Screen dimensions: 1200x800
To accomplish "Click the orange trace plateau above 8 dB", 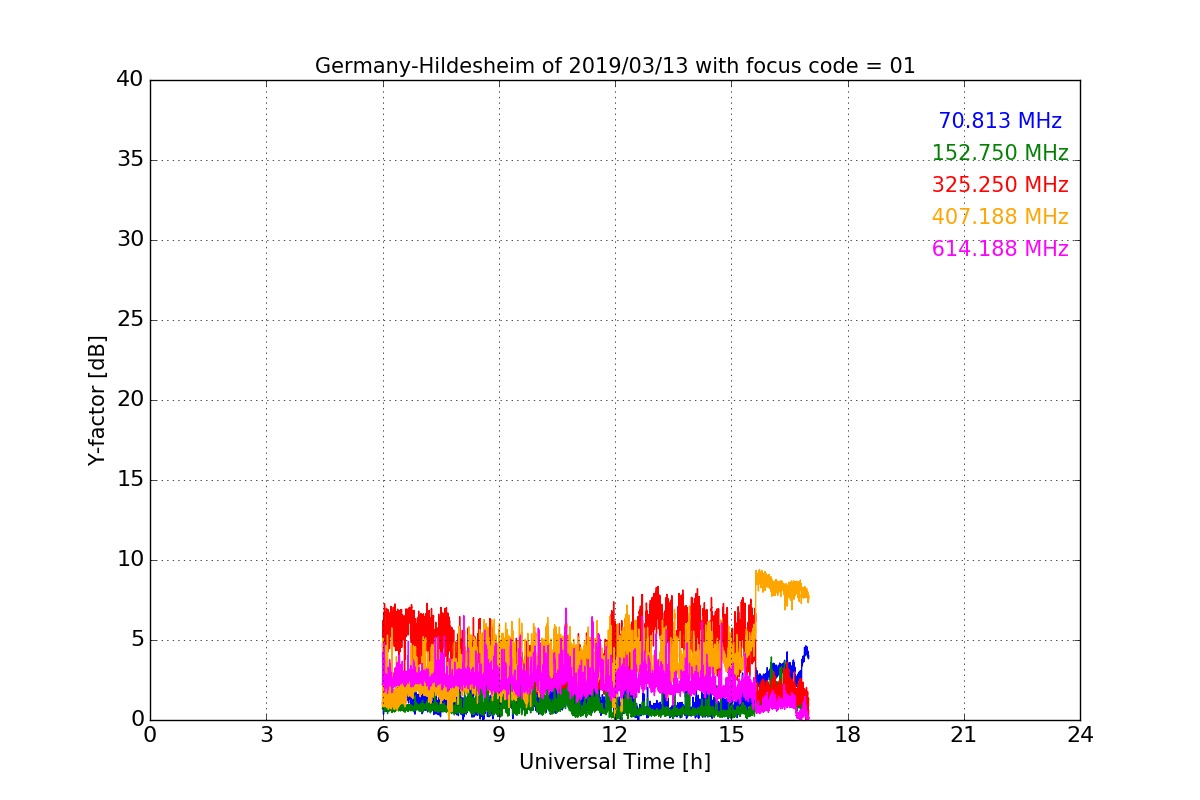I will (782, 588).
